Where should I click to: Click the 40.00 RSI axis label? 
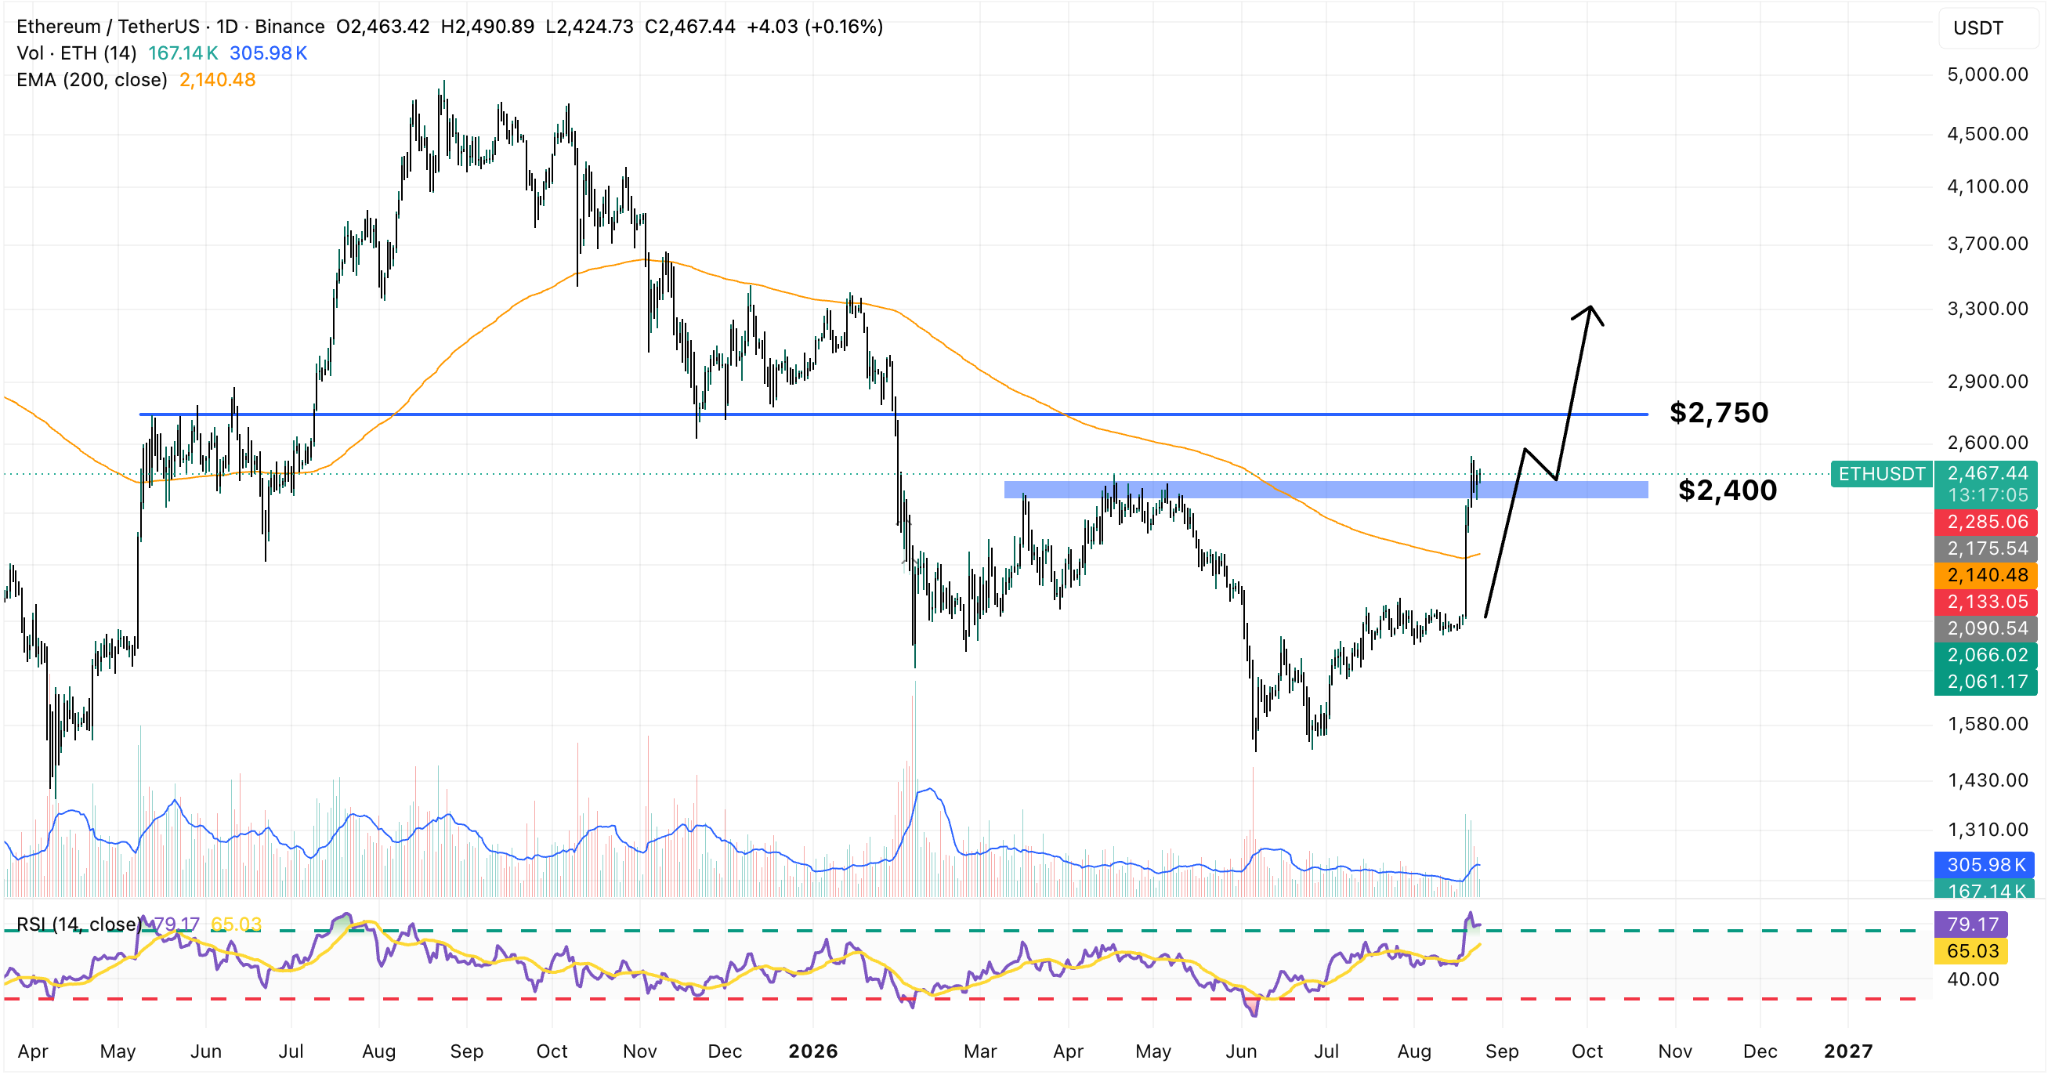click(1972, 980)
